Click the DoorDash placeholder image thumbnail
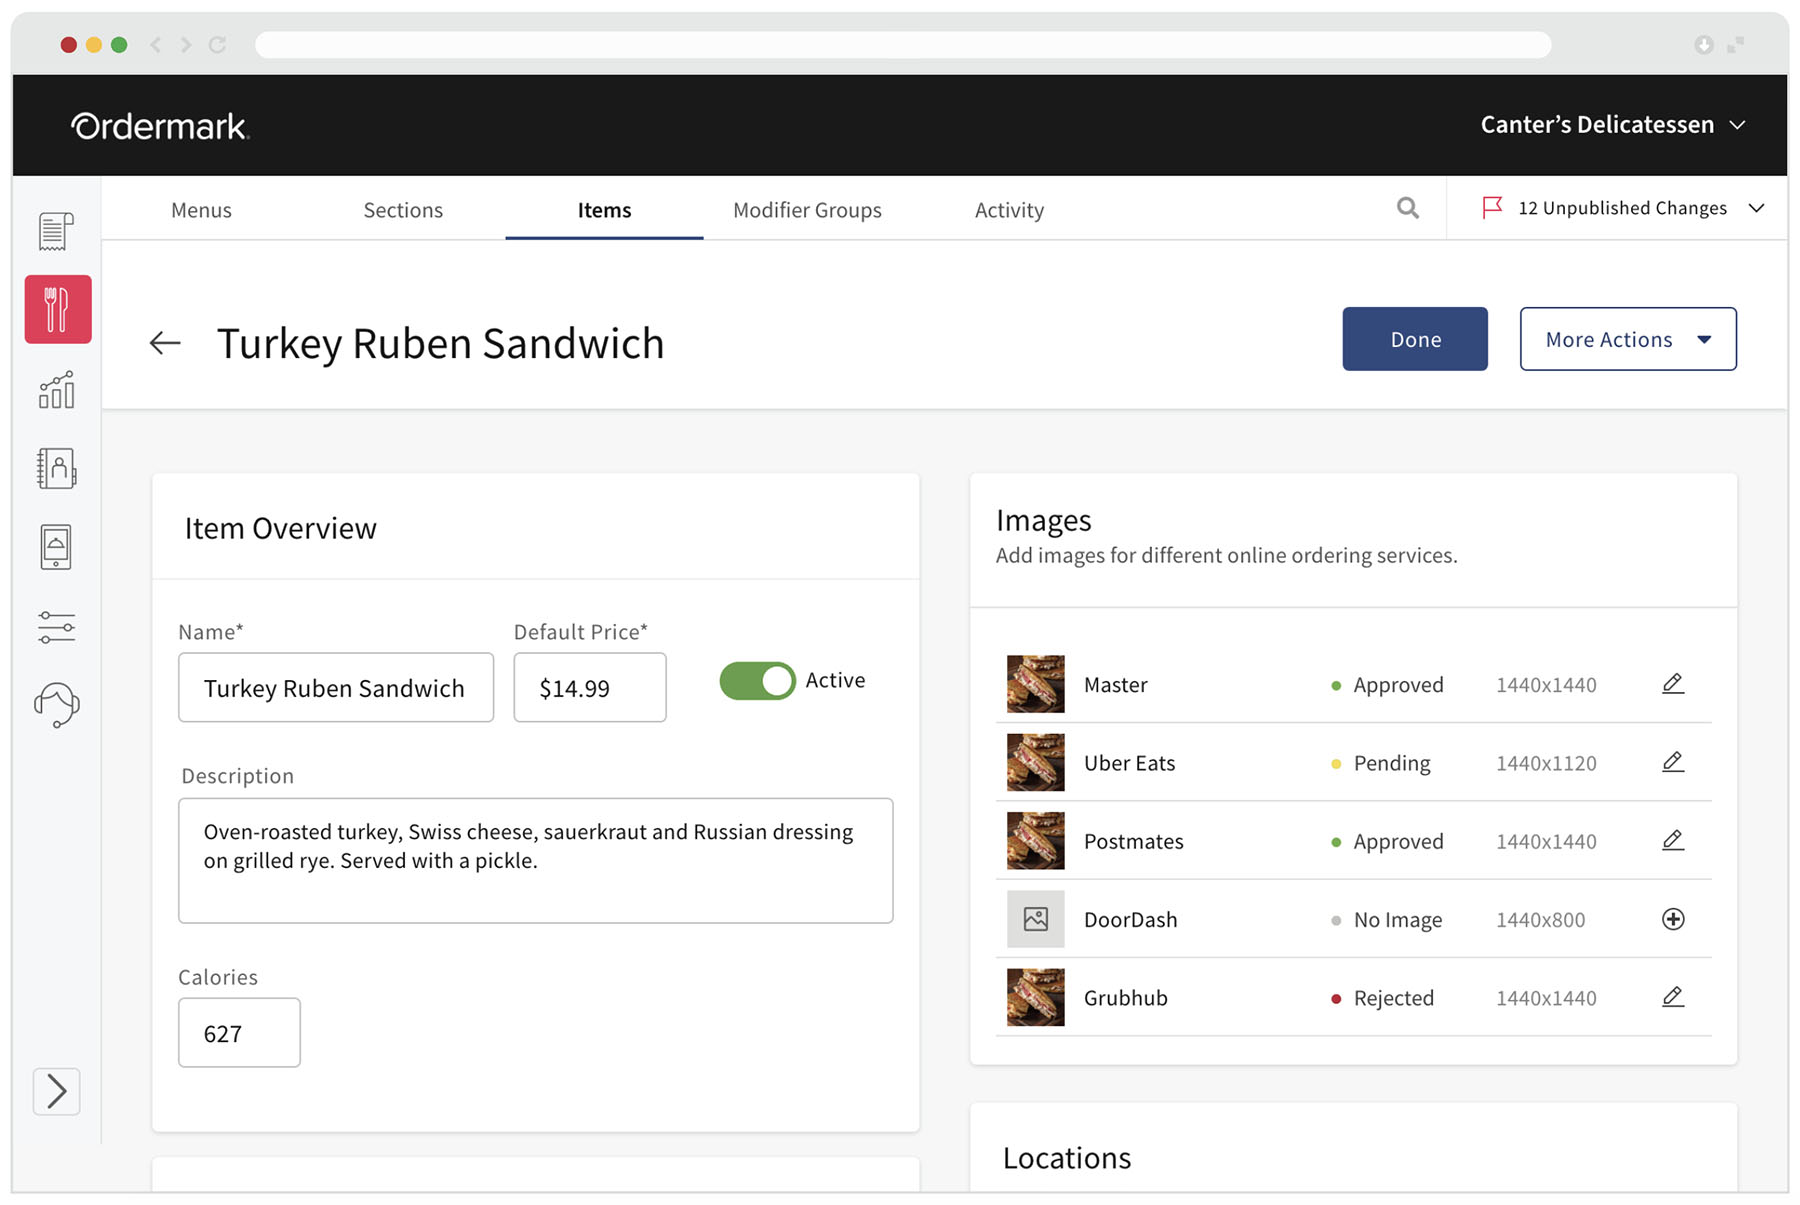This screenshot has height=1205, width=1800. [x=1035, y=919]
